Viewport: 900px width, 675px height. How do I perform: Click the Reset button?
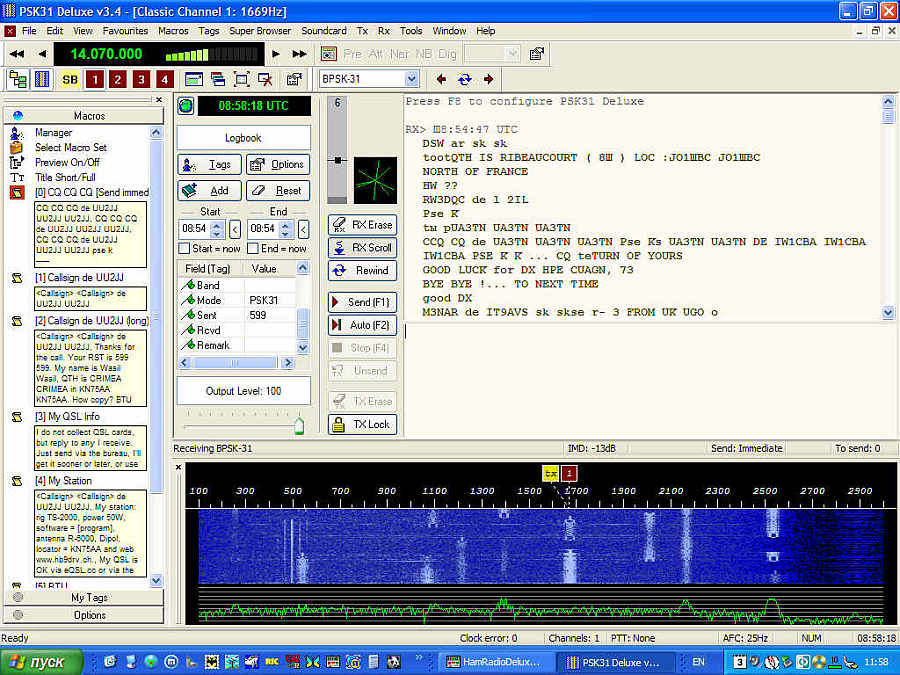click(x=278, y=191)
